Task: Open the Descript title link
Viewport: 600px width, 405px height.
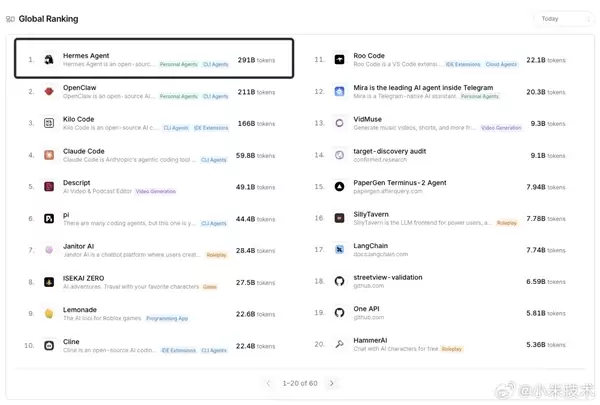Action: coord(77,183)
